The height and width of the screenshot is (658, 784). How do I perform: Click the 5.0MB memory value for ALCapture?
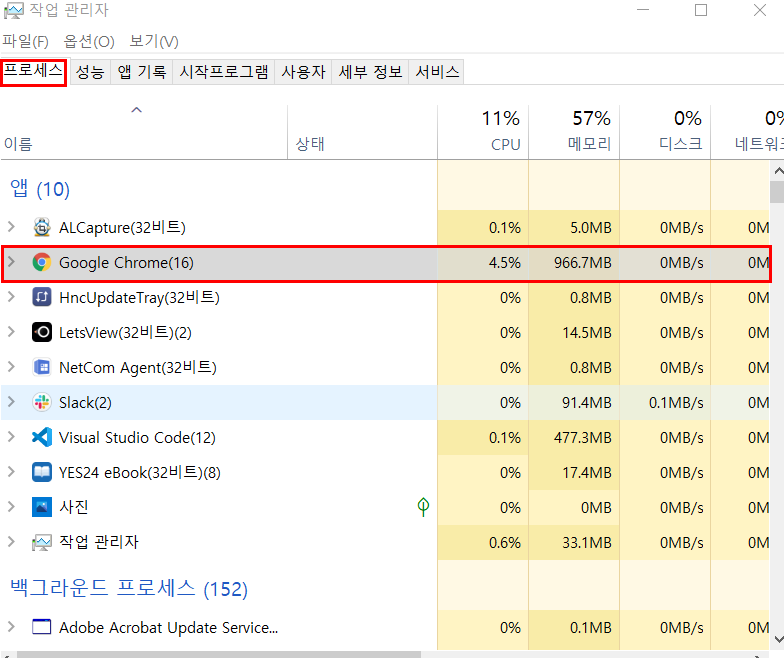[x=590, y=228]
